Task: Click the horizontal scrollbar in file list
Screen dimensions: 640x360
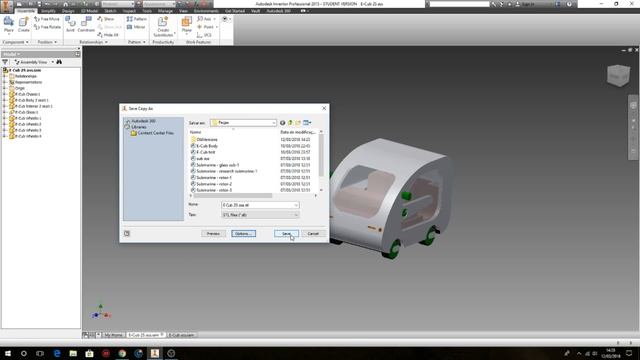Action: (233, 196)
